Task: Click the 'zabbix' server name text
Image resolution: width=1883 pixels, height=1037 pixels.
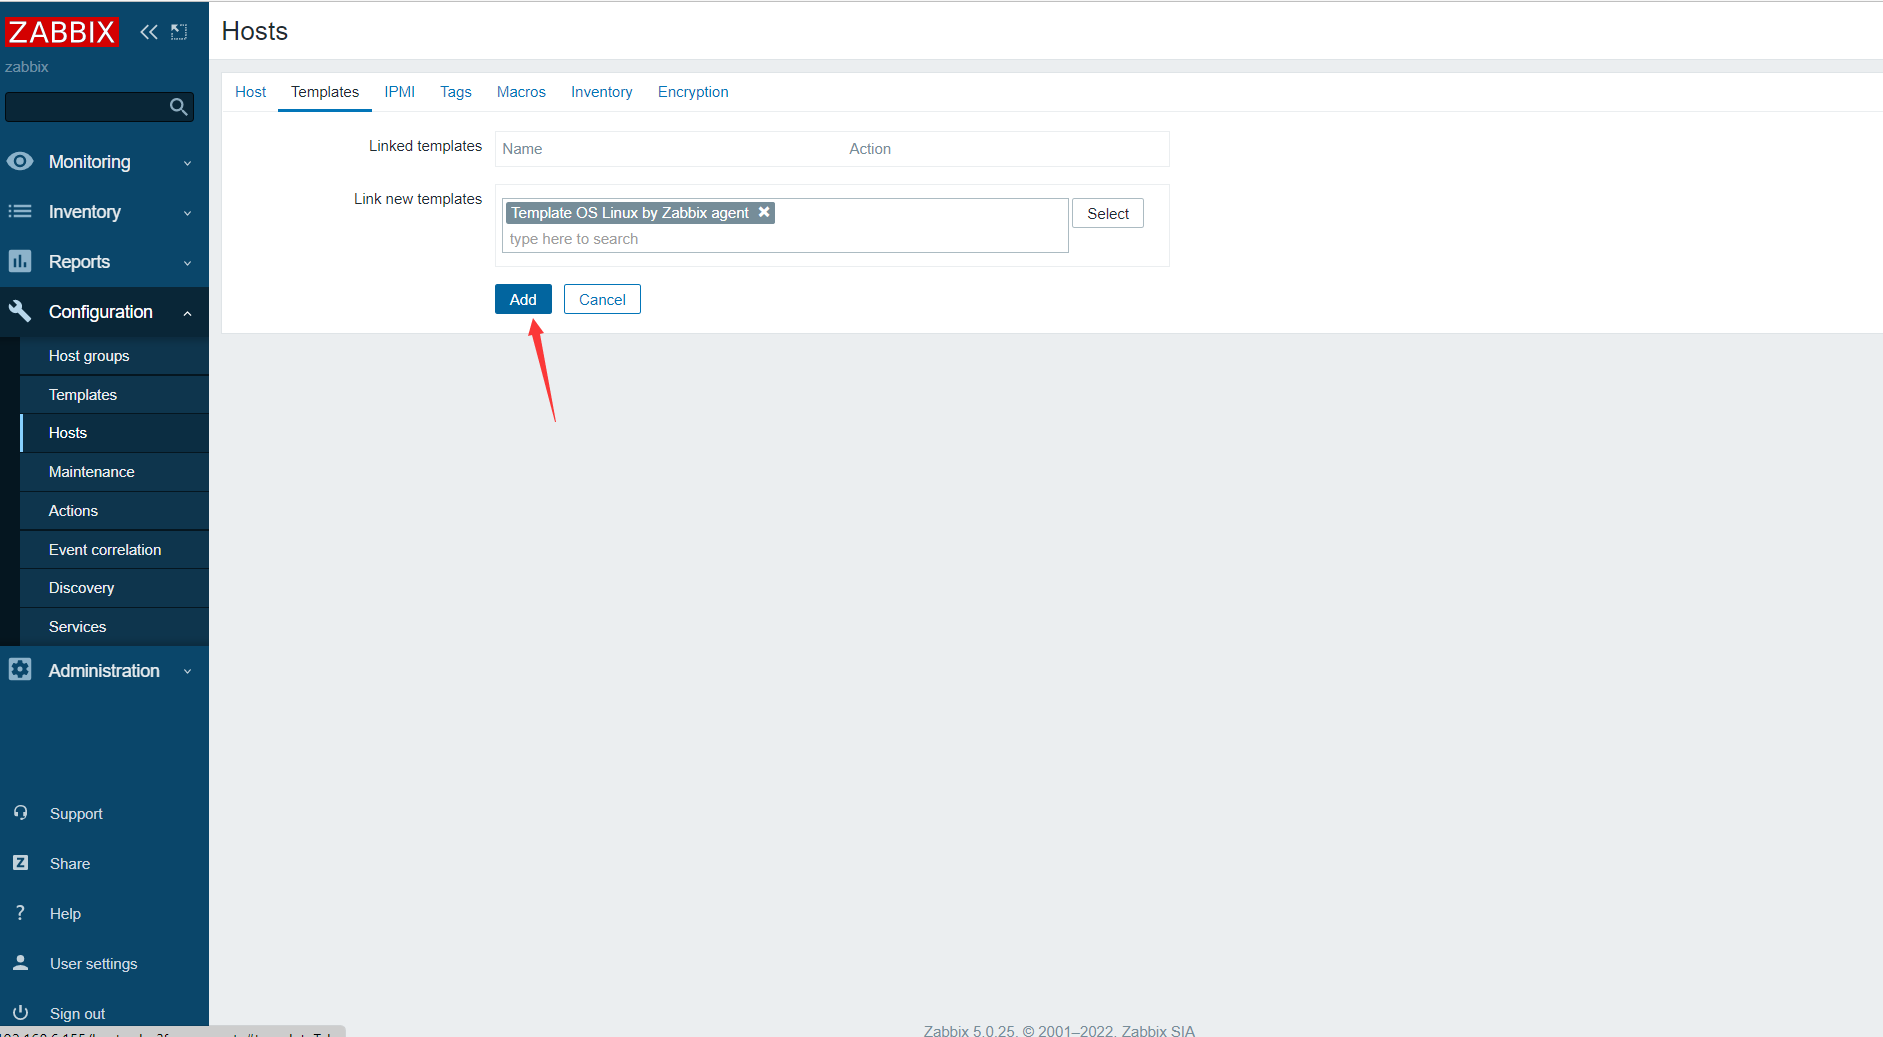Action: click(x=27, y=67)
